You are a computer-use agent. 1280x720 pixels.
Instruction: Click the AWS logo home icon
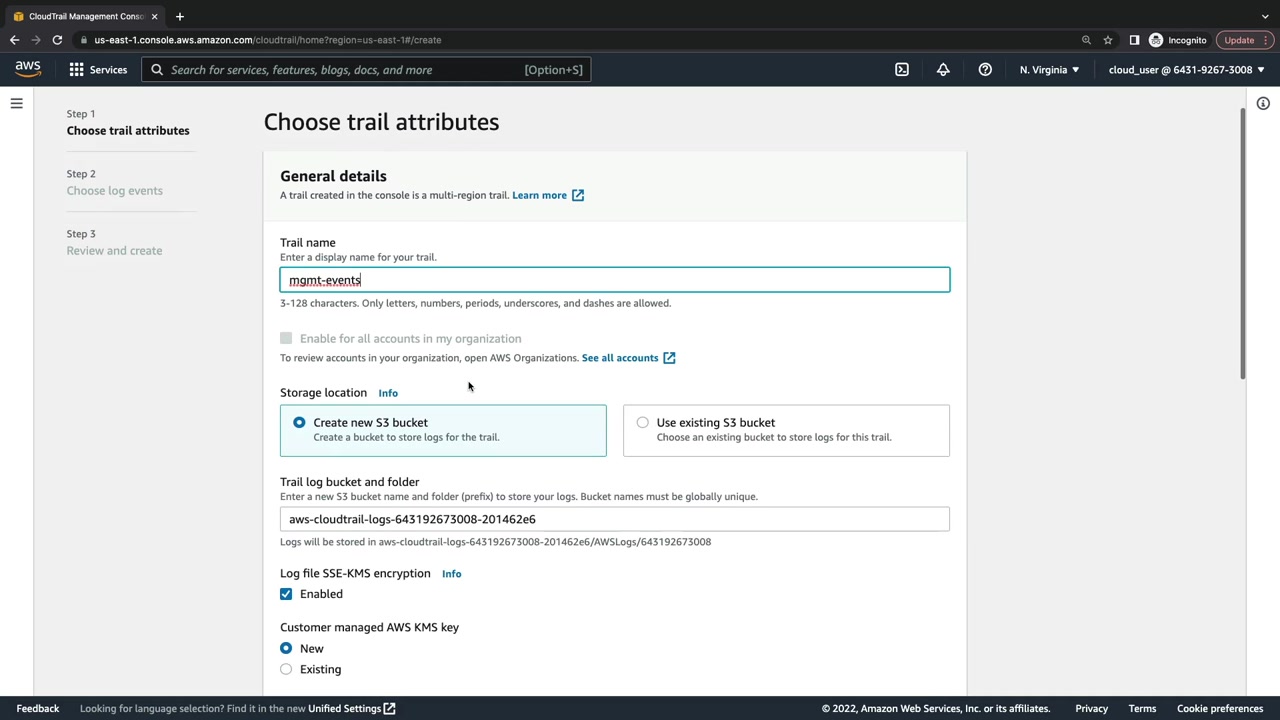click(x=28, y=69)
